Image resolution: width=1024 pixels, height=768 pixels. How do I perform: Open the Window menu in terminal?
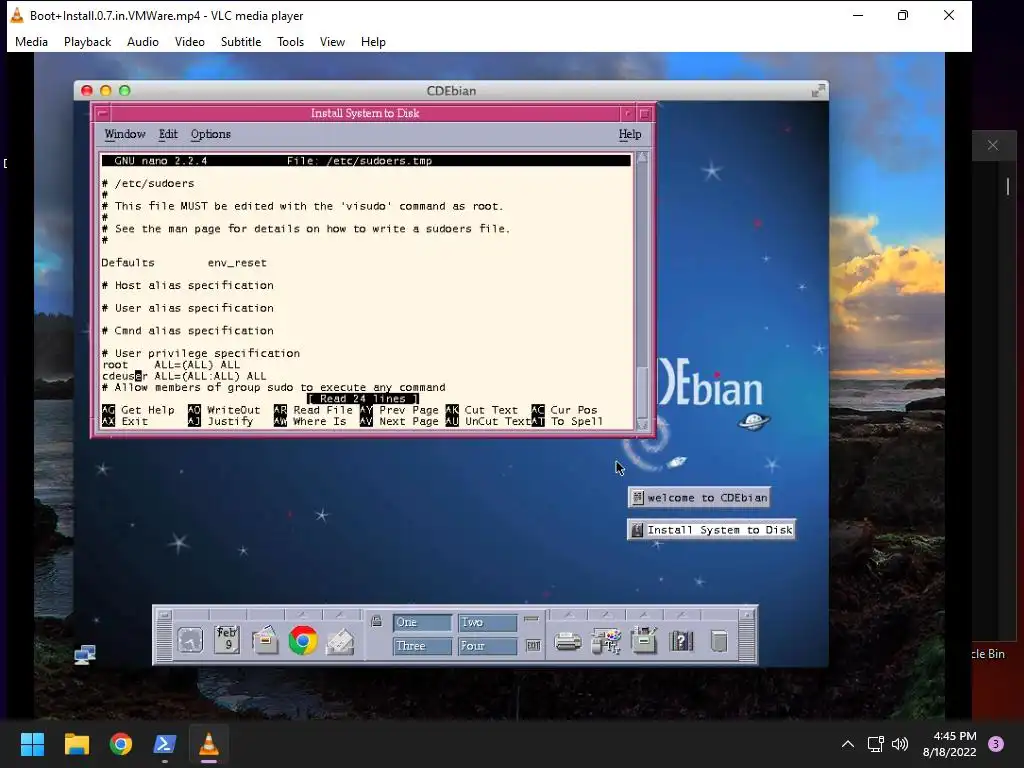(125, 134)
